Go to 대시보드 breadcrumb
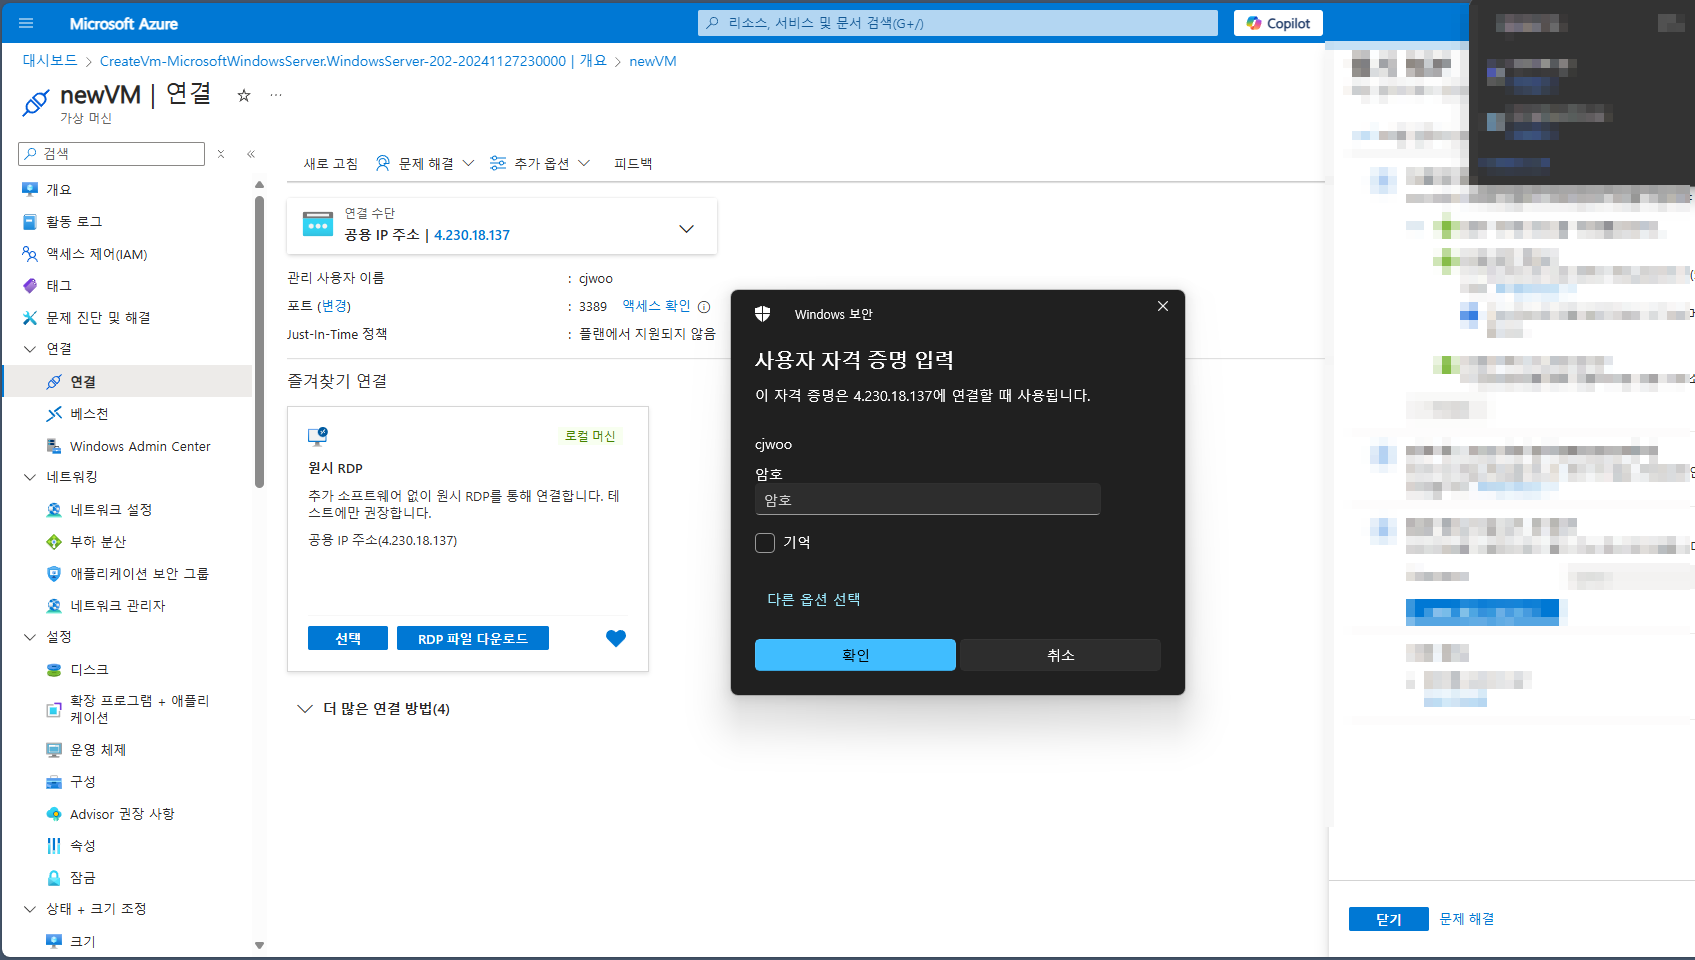Screen dimensions: 1695x960 pyautogui.click(x=50, y=61)
